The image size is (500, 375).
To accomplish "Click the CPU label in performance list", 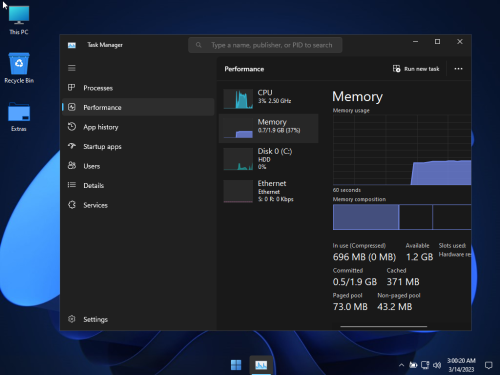I will (265, 93).
